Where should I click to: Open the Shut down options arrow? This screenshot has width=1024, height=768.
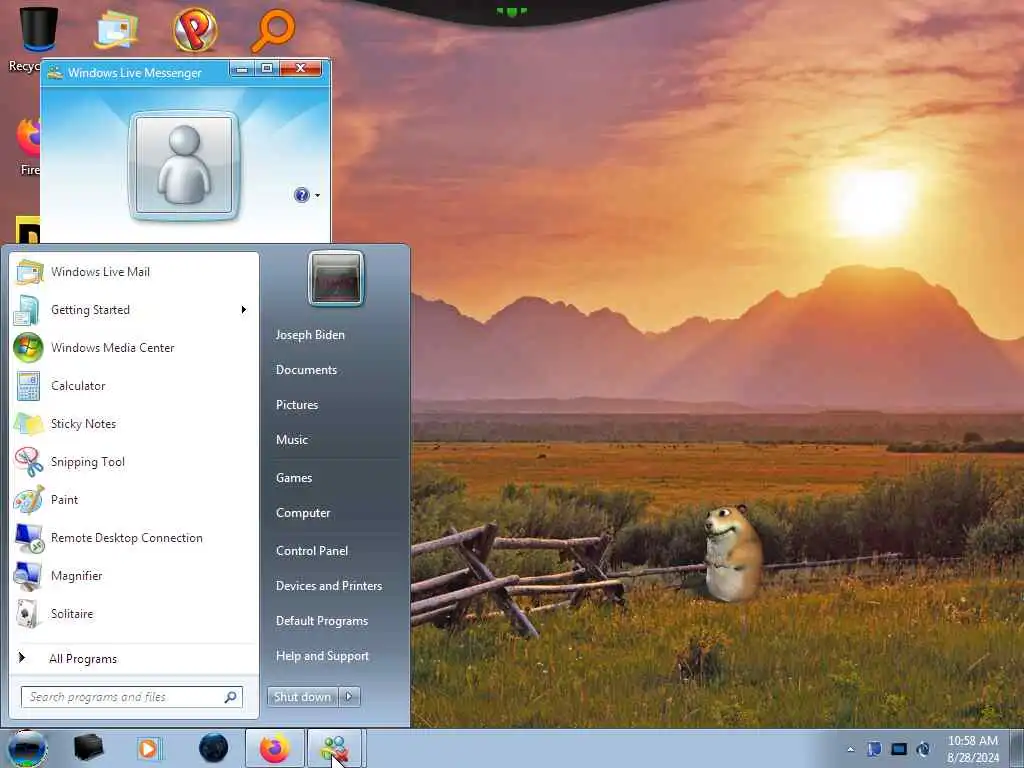(x=349, y=697)
